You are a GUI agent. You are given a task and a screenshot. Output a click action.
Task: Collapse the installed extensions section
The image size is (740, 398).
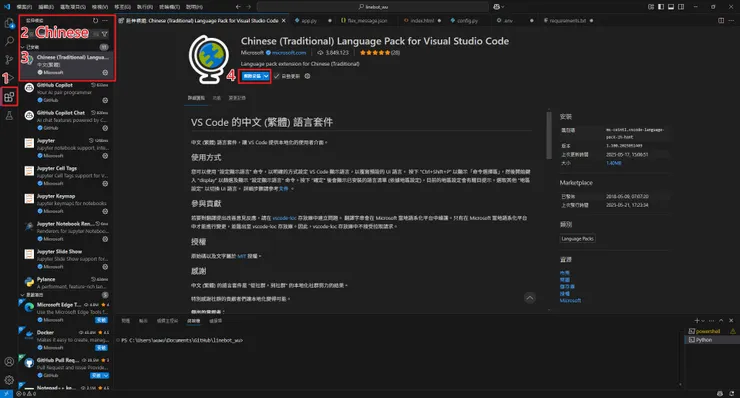(22, 47)
